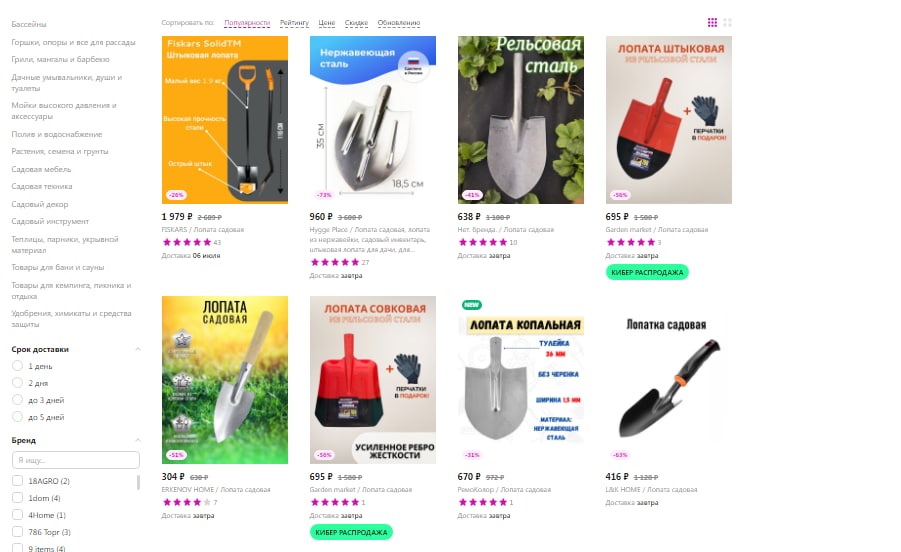Open the Садовый инструмент category
The width and height of the screenshot is (901, 552).
tap(50, 221)
